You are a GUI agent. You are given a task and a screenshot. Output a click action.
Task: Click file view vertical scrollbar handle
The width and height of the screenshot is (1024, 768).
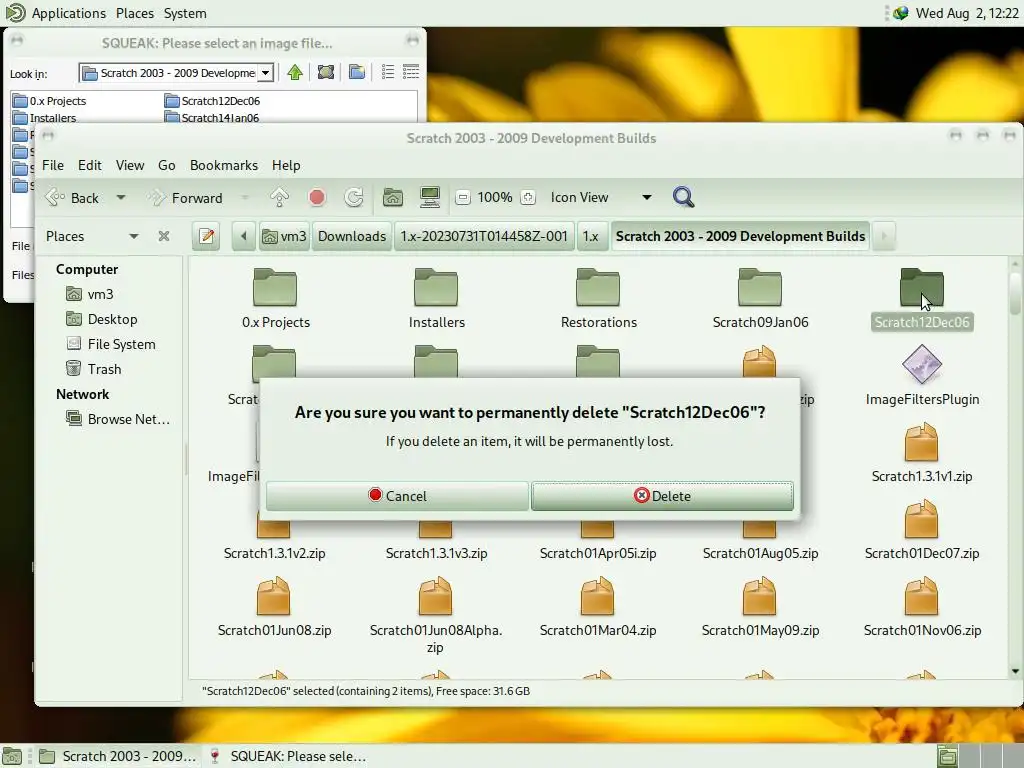point(1015,292)
